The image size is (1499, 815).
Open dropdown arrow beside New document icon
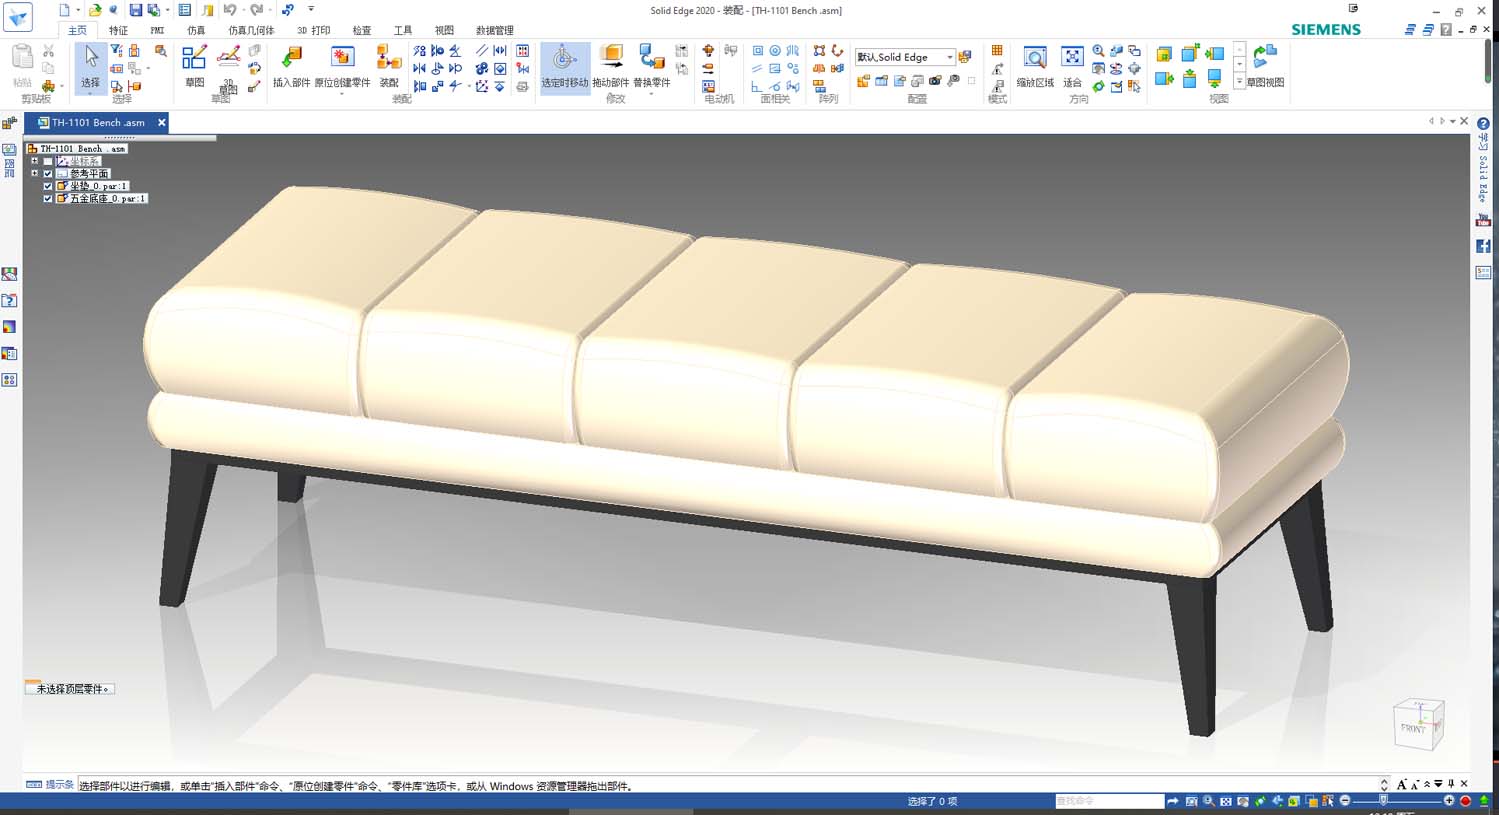tap(77, 10)
